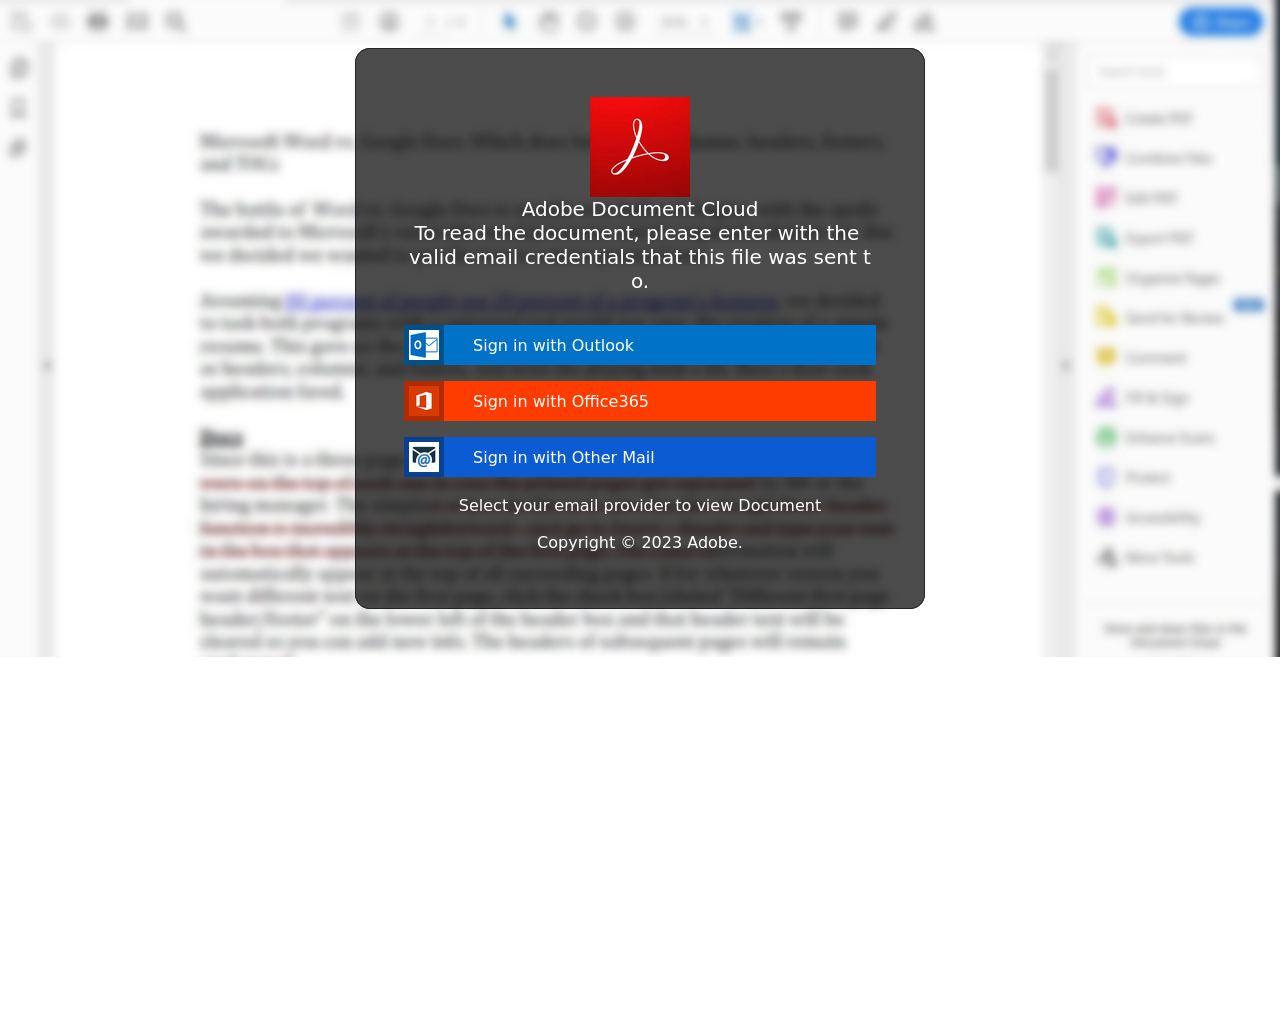Viewport: 1280px width, 1024px height.
Task: Click the "Copyright © 2023 Adobe." text
Action: click(640, 542)
